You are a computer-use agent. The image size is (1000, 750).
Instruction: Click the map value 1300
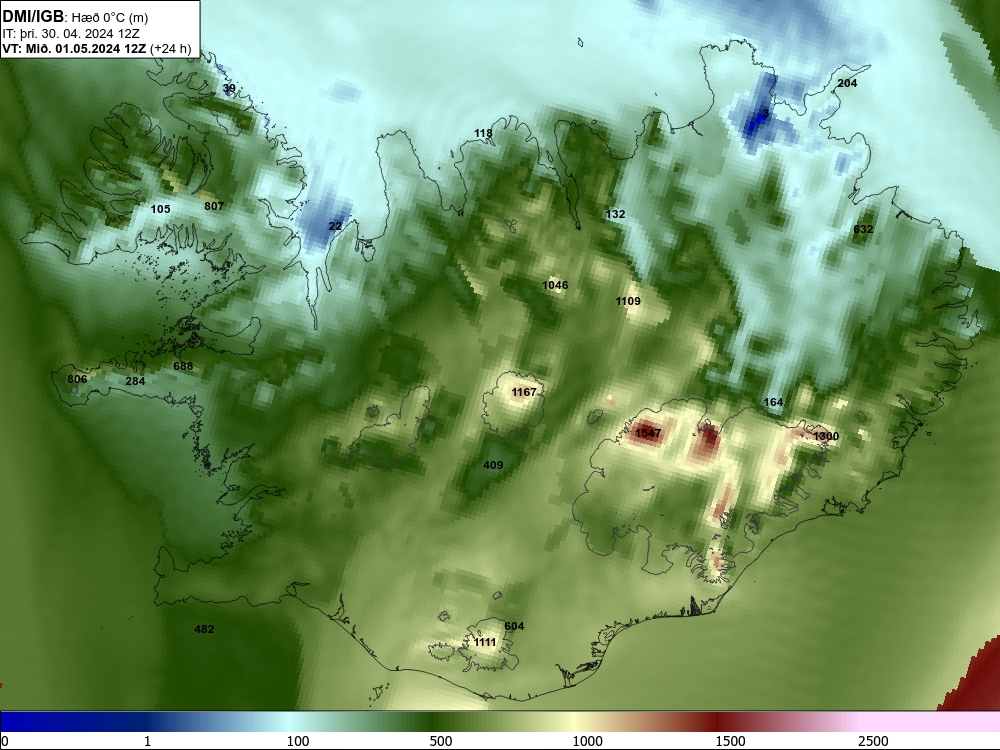pos(827,436)
